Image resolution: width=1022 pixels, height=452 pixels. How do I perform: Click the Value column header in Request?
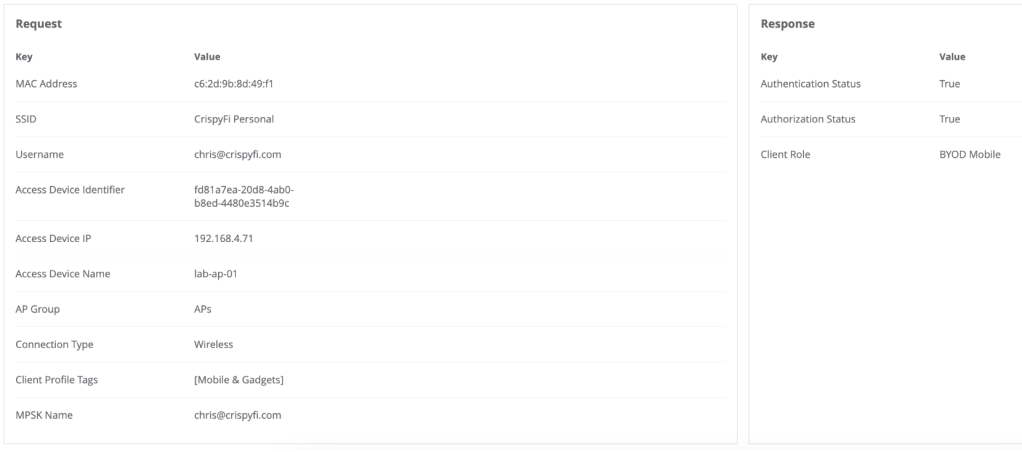tap(207, 57)
